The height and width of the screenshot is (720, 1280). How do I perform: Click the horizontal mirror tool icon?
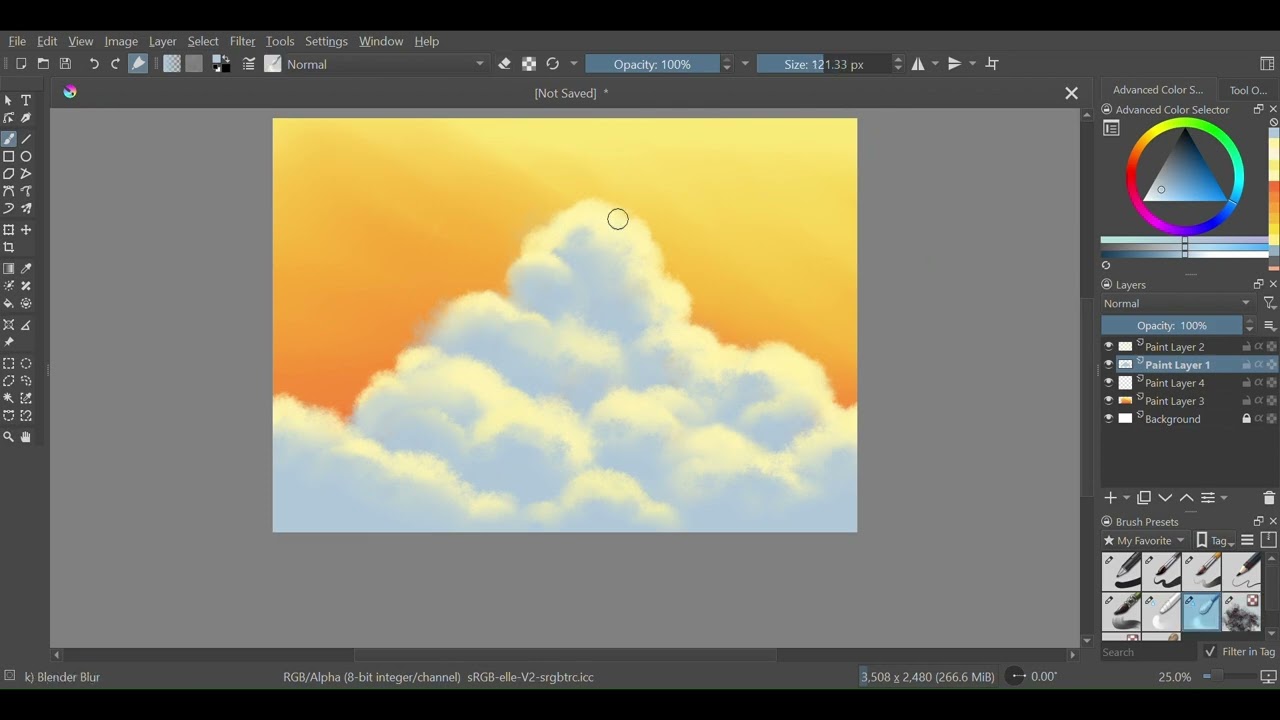[x=918, y=64]
